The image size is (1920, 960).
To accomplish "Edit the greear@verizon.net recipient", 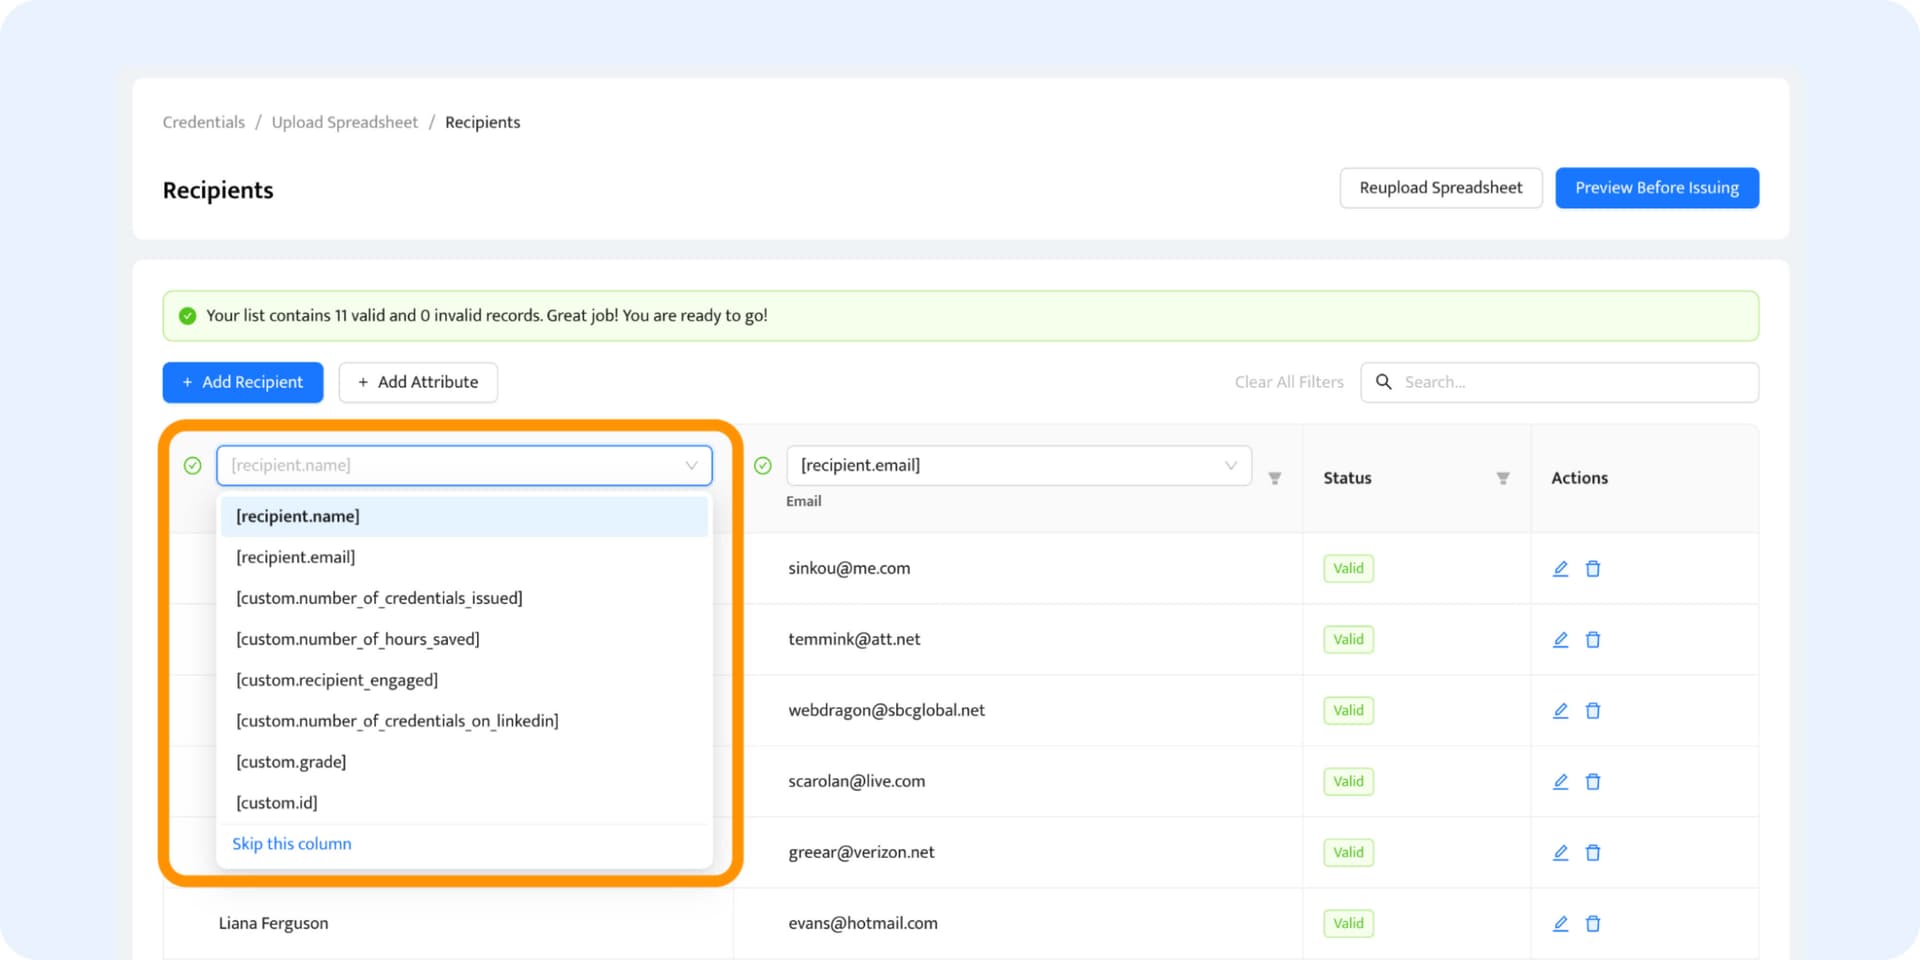I will (x=1560, y=853).
